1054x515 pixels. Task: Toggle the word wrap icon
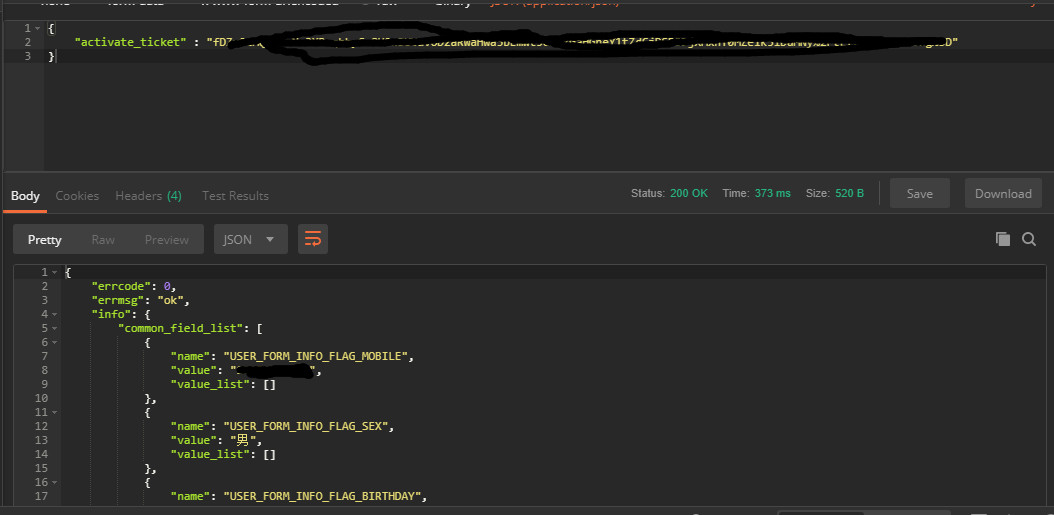click(313, 239)
